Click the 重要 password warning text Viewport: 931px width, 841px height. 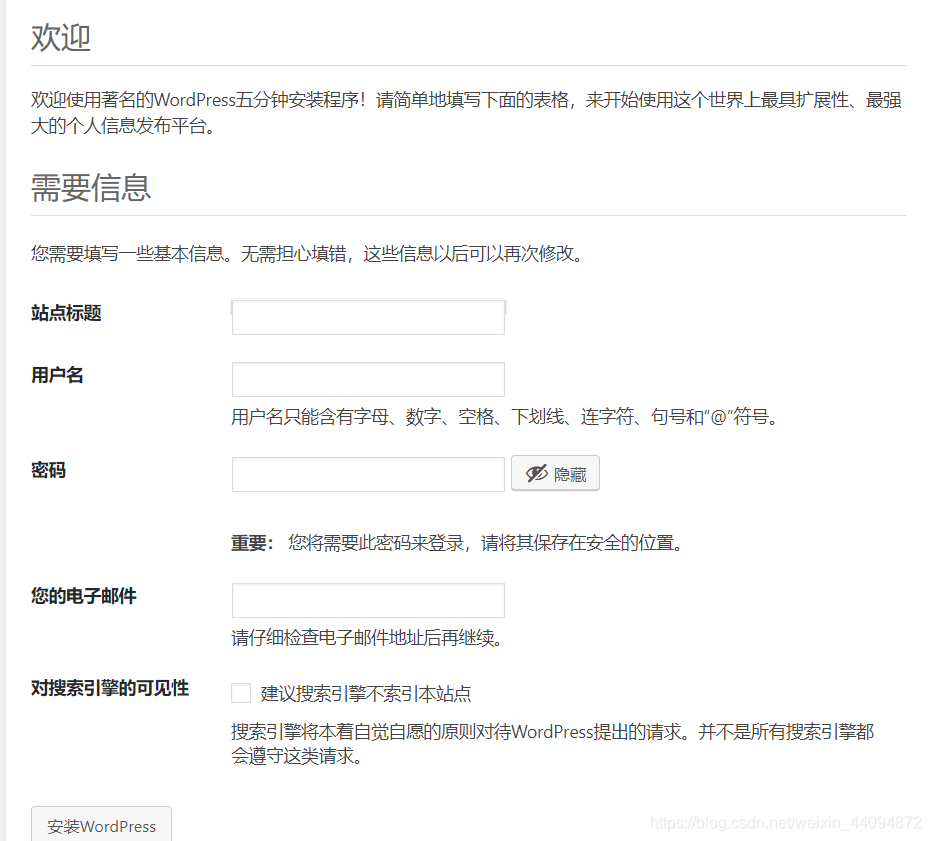pos(458,543)
